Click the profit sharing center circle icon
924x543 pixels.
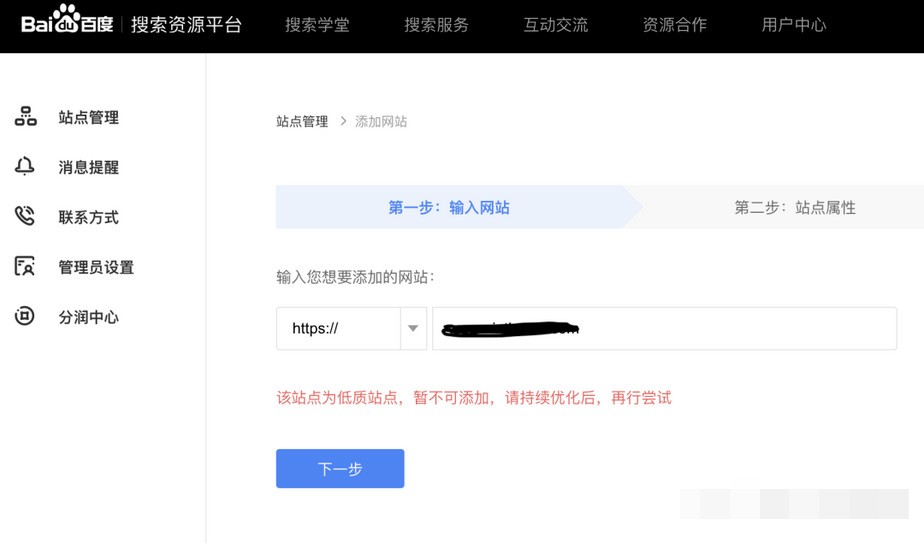click(x=25, y=316)
